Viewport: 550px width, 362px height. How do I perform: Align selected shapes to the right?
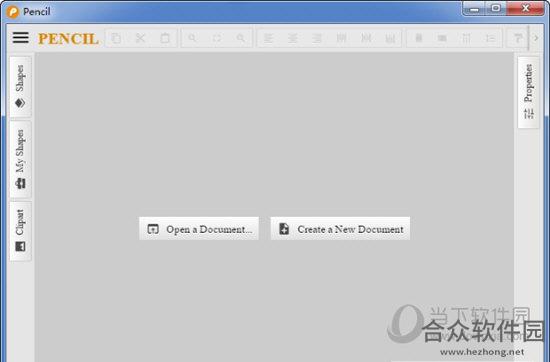317,38
